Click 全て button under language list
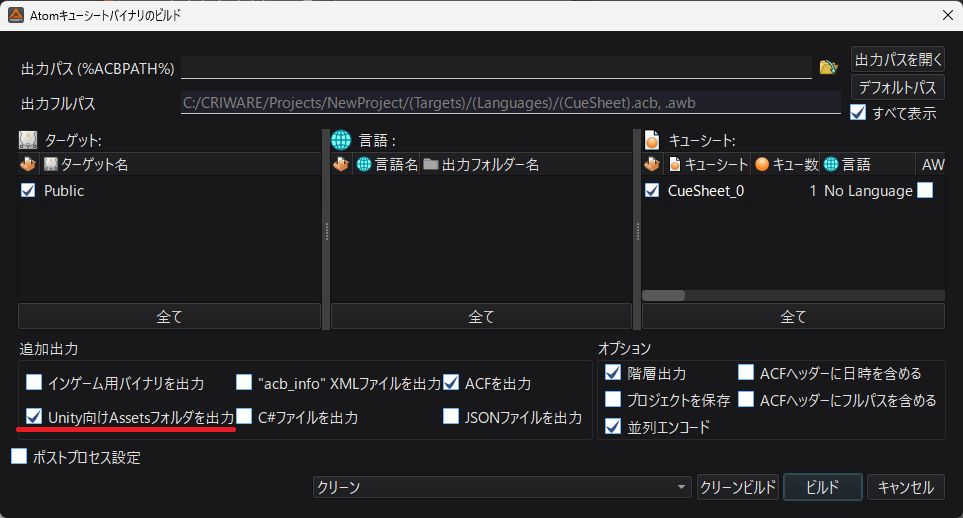 [482, 316]
